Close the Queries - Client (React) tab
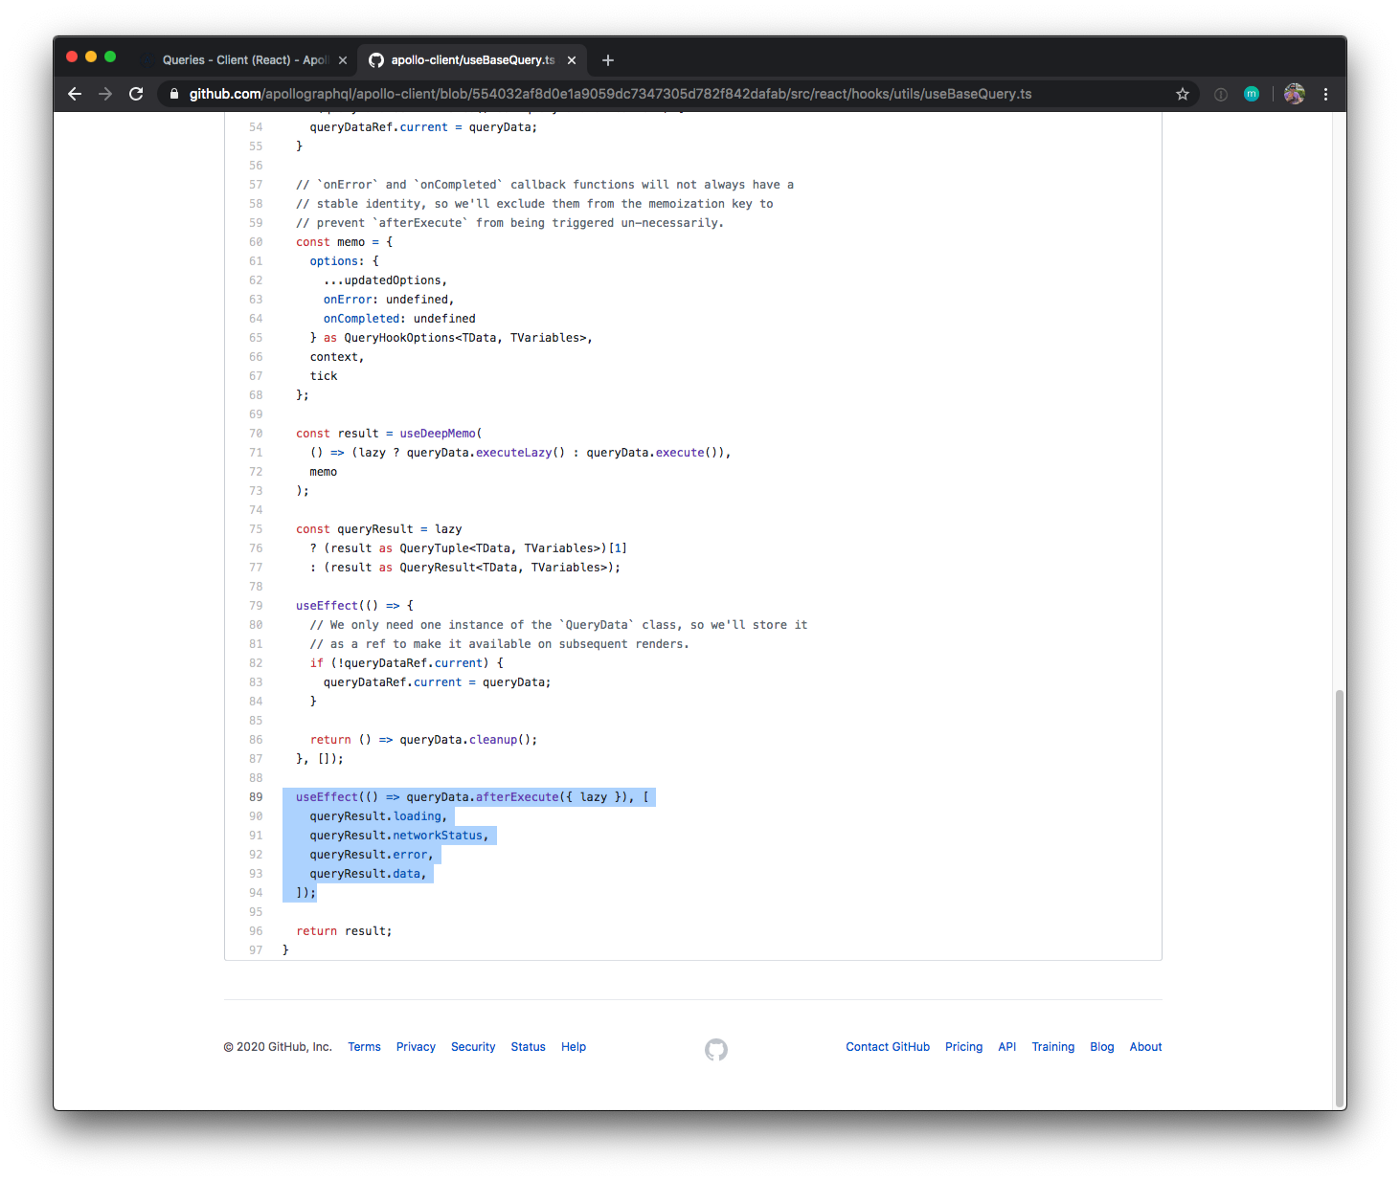1400x1181 pixels. [x=343, y=60]
